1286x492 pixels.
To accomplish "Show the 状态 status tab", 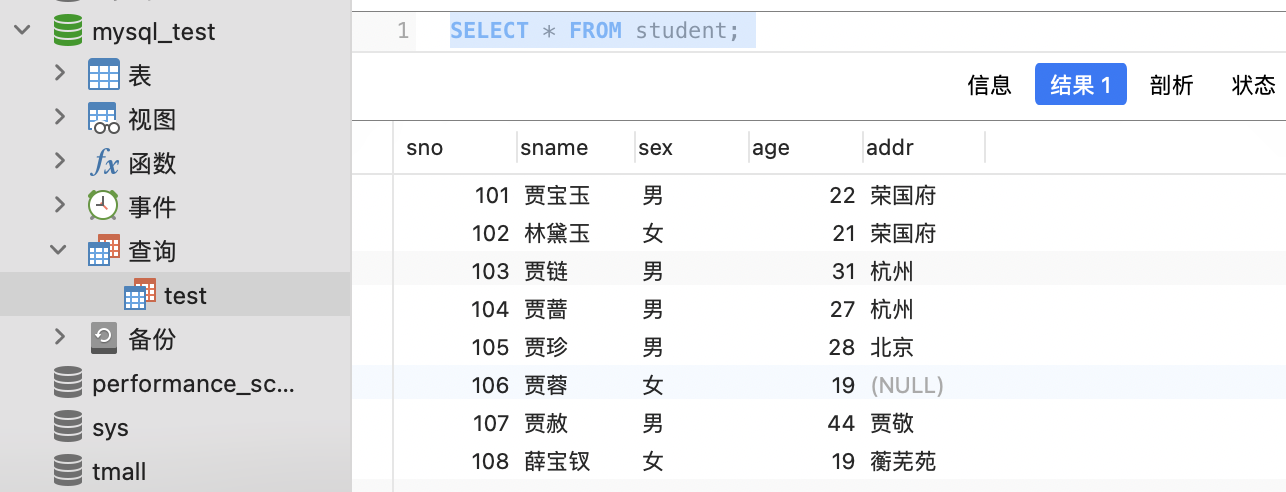I will [x=1253, y=85].
